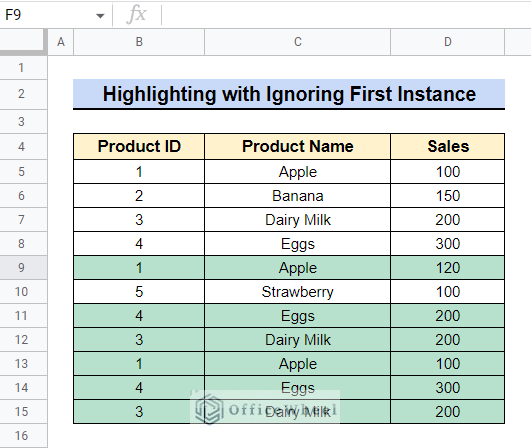Select the Product Name header cell
Viewport: 531px width, 448px height.
(297, 146)
